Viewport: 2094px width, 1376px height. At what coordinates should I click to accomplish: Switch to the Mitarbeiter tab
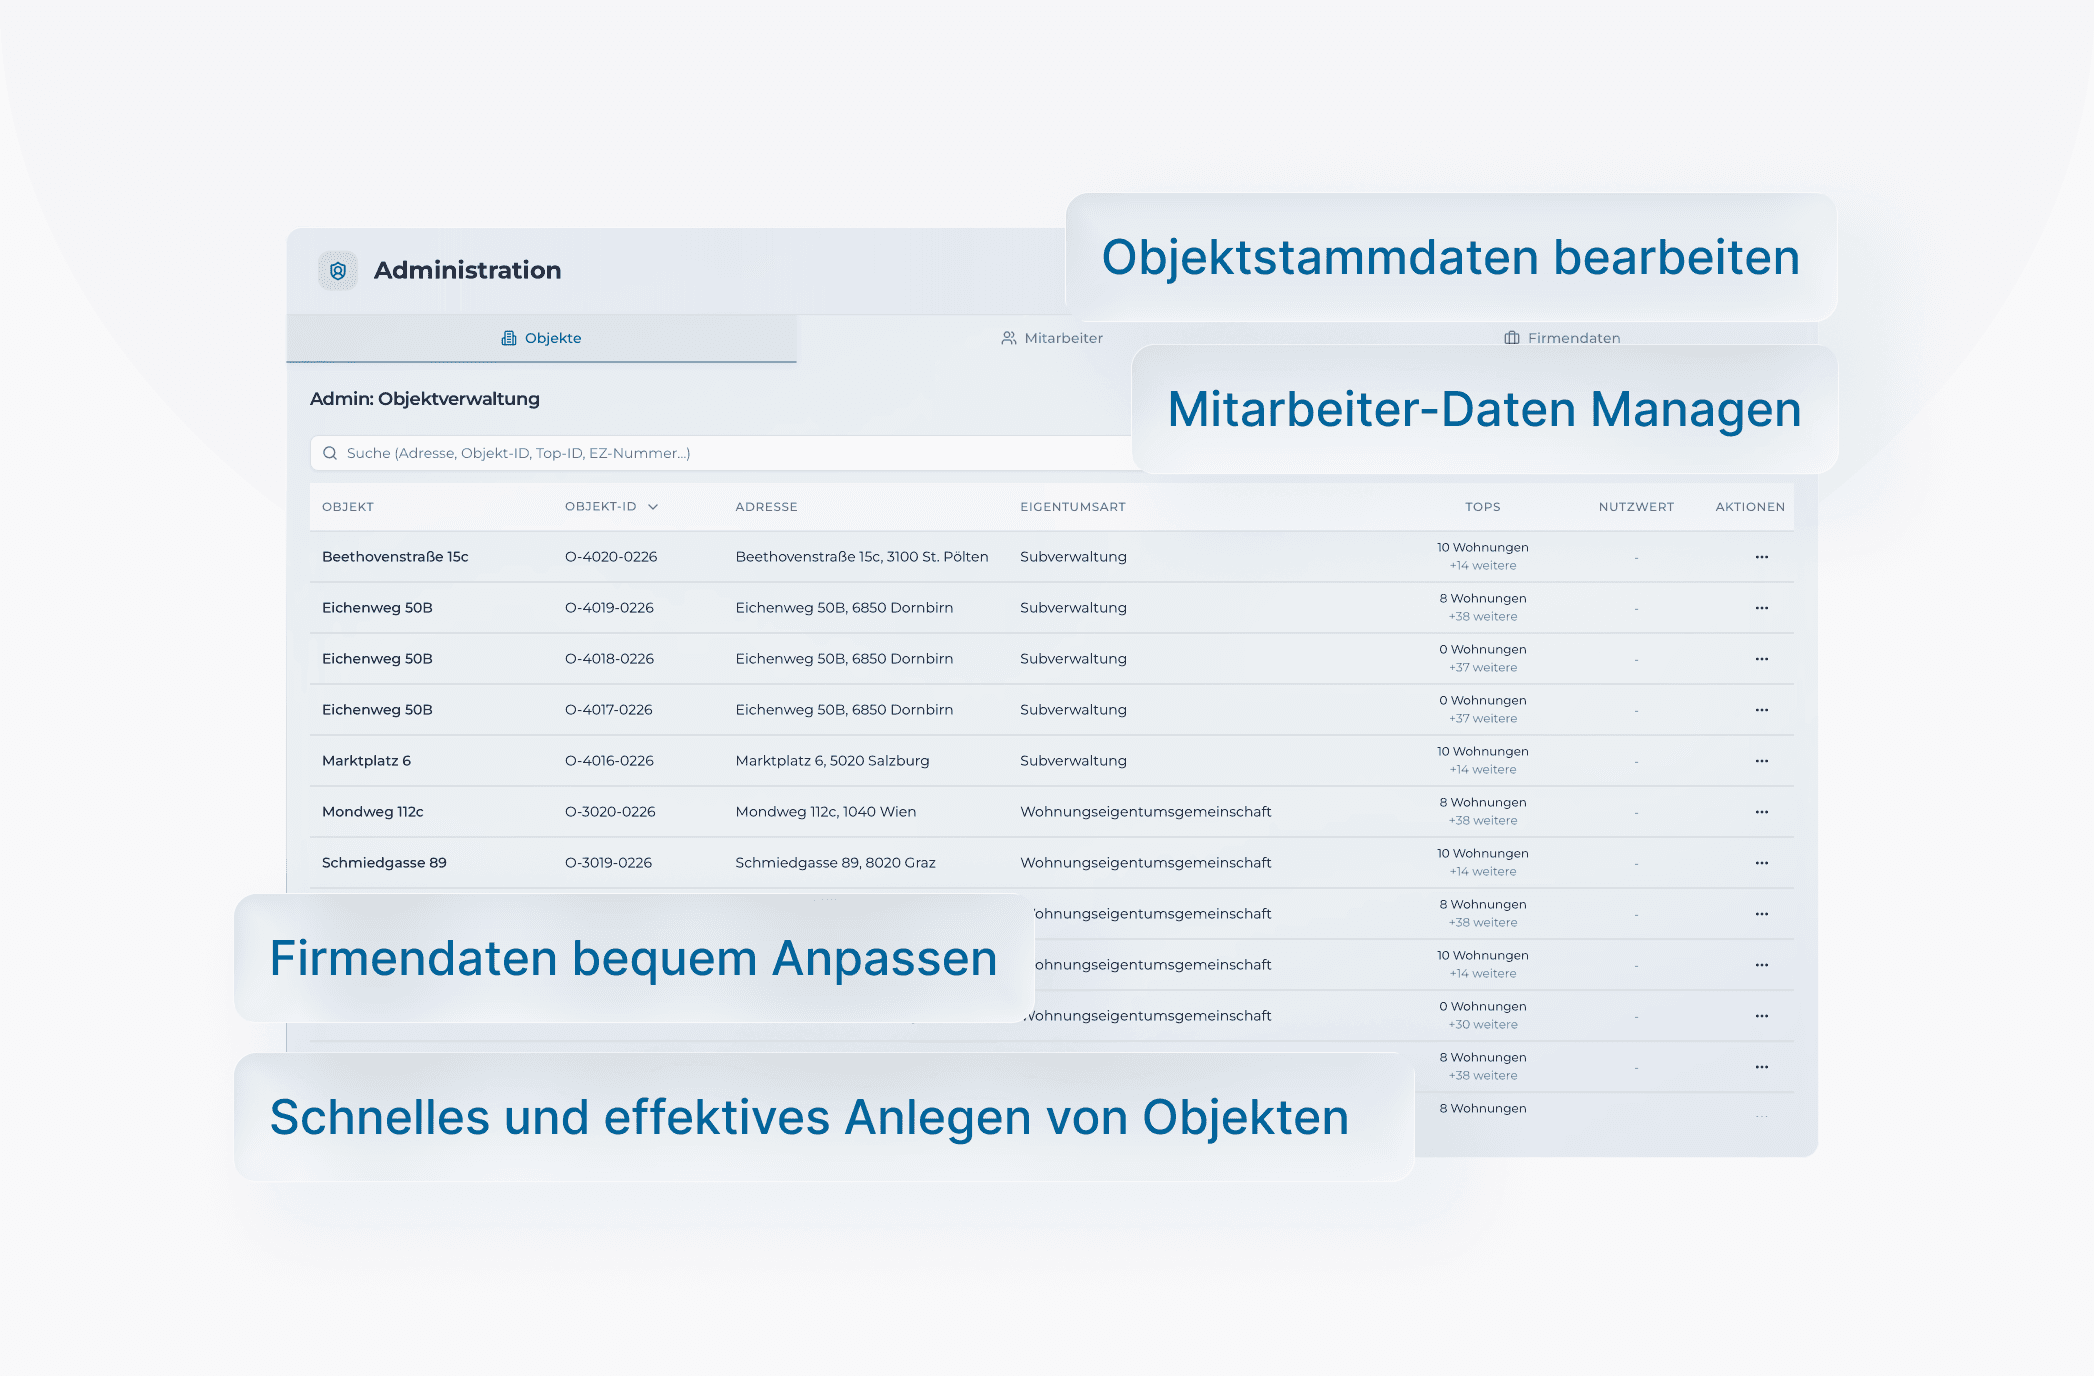coord(1052,338)
